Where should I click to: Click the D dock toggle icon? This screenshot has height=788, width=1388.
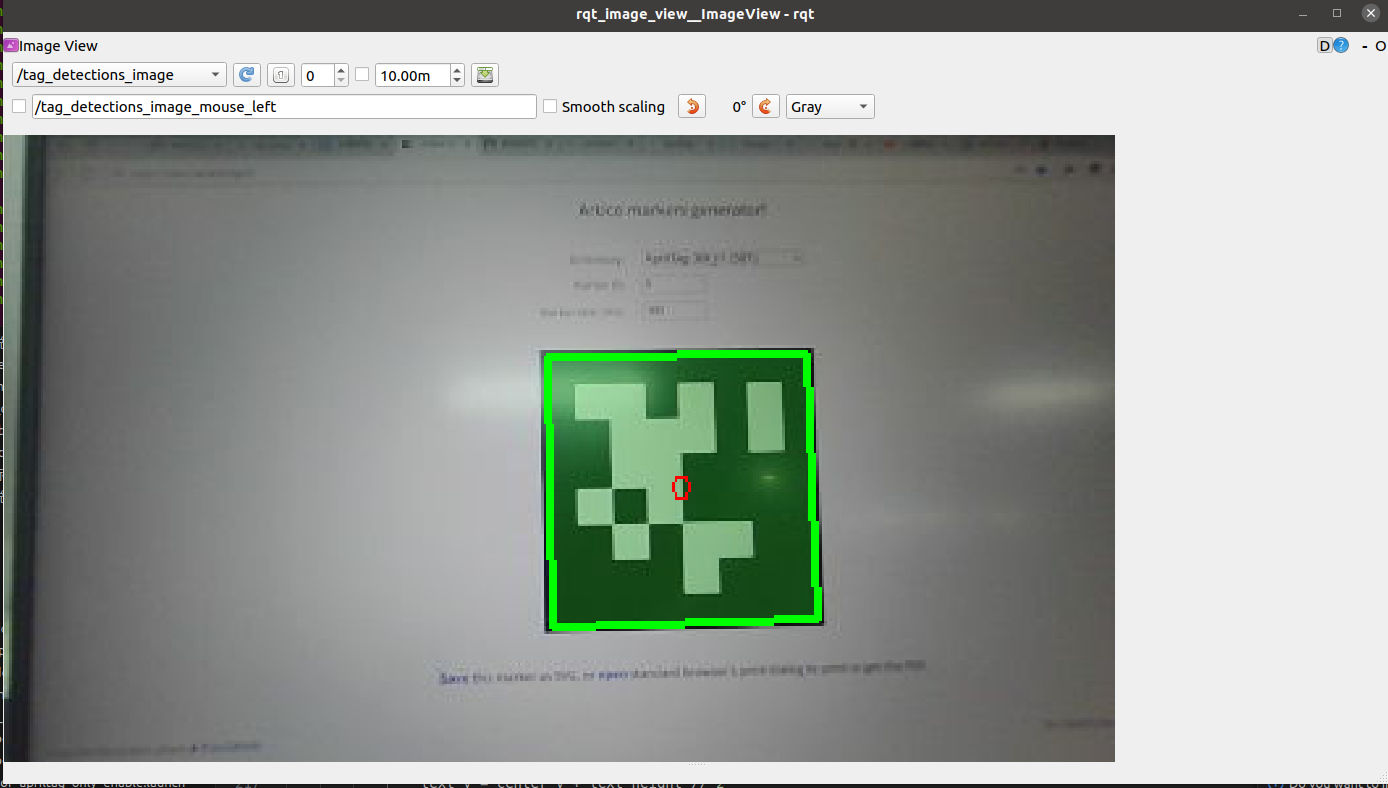[x=1324, y=45]
